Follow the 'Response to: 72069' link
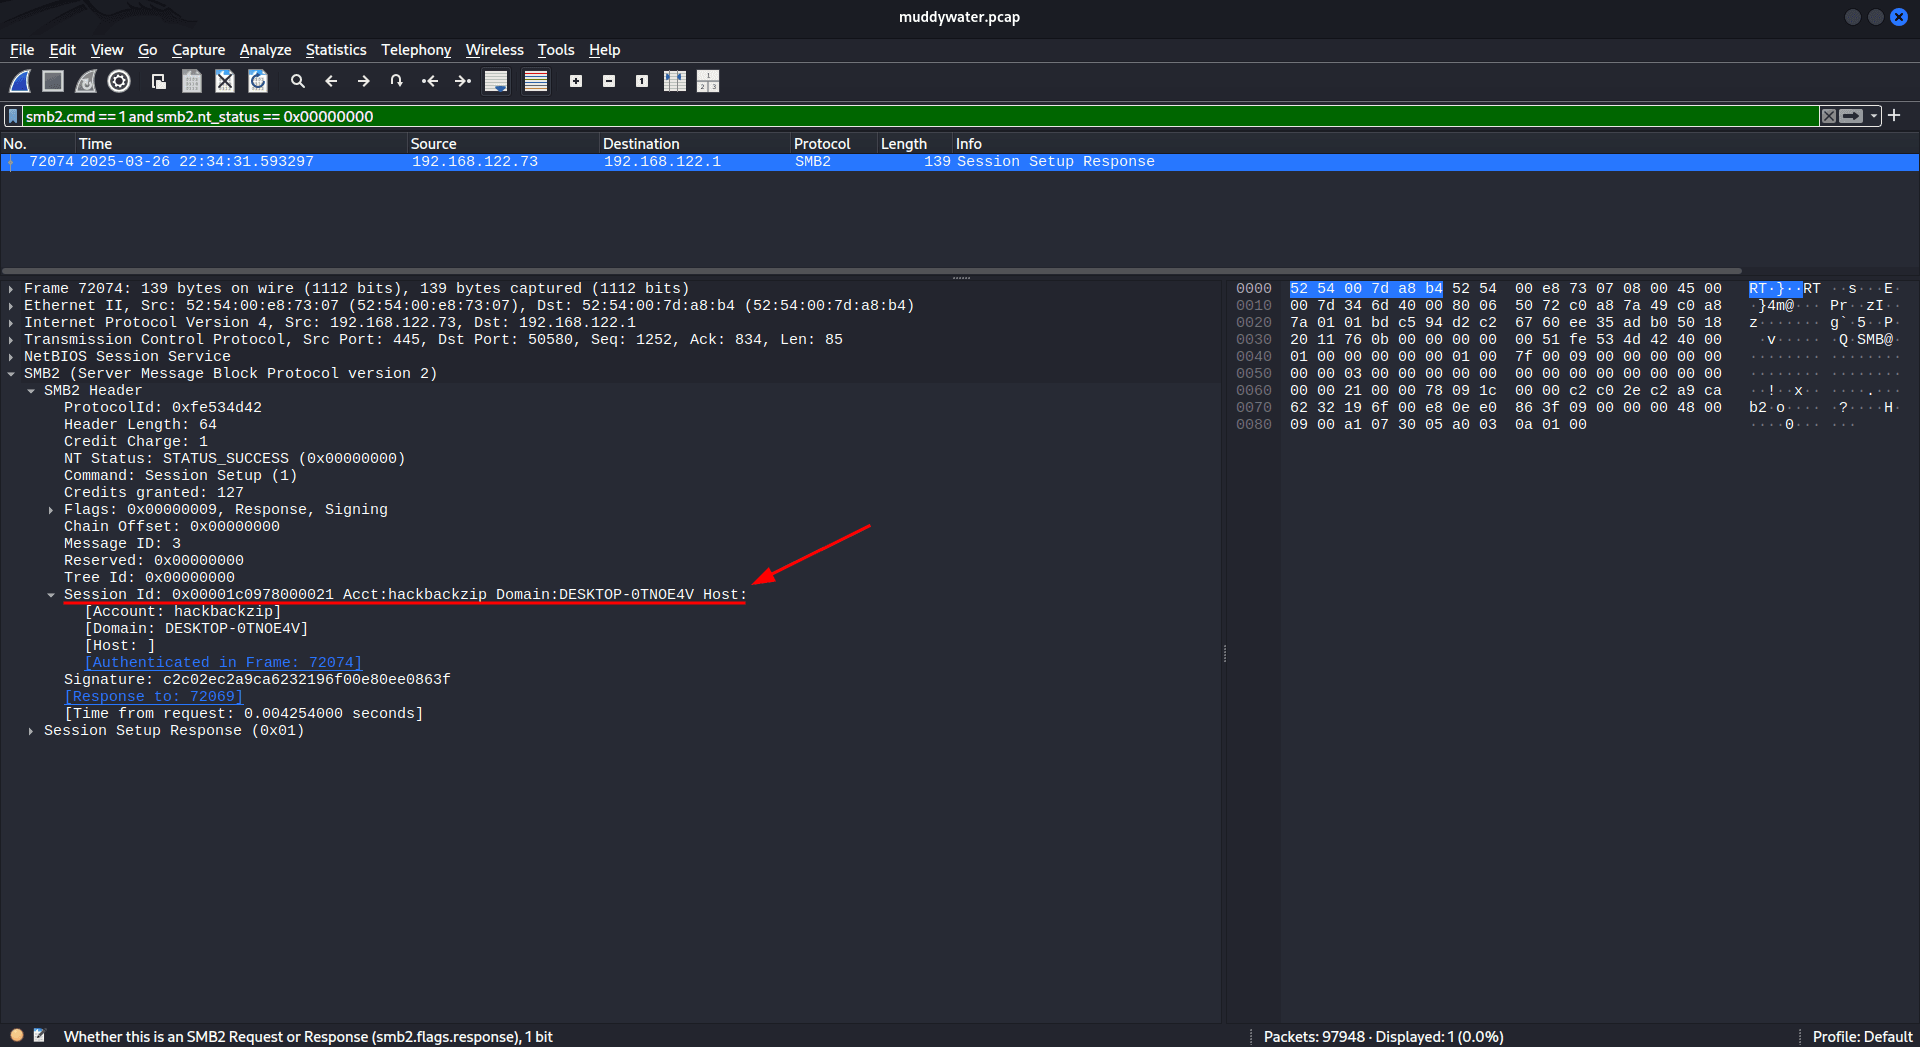Viewport: 1920px width, 1047px height. coord(154,697)
